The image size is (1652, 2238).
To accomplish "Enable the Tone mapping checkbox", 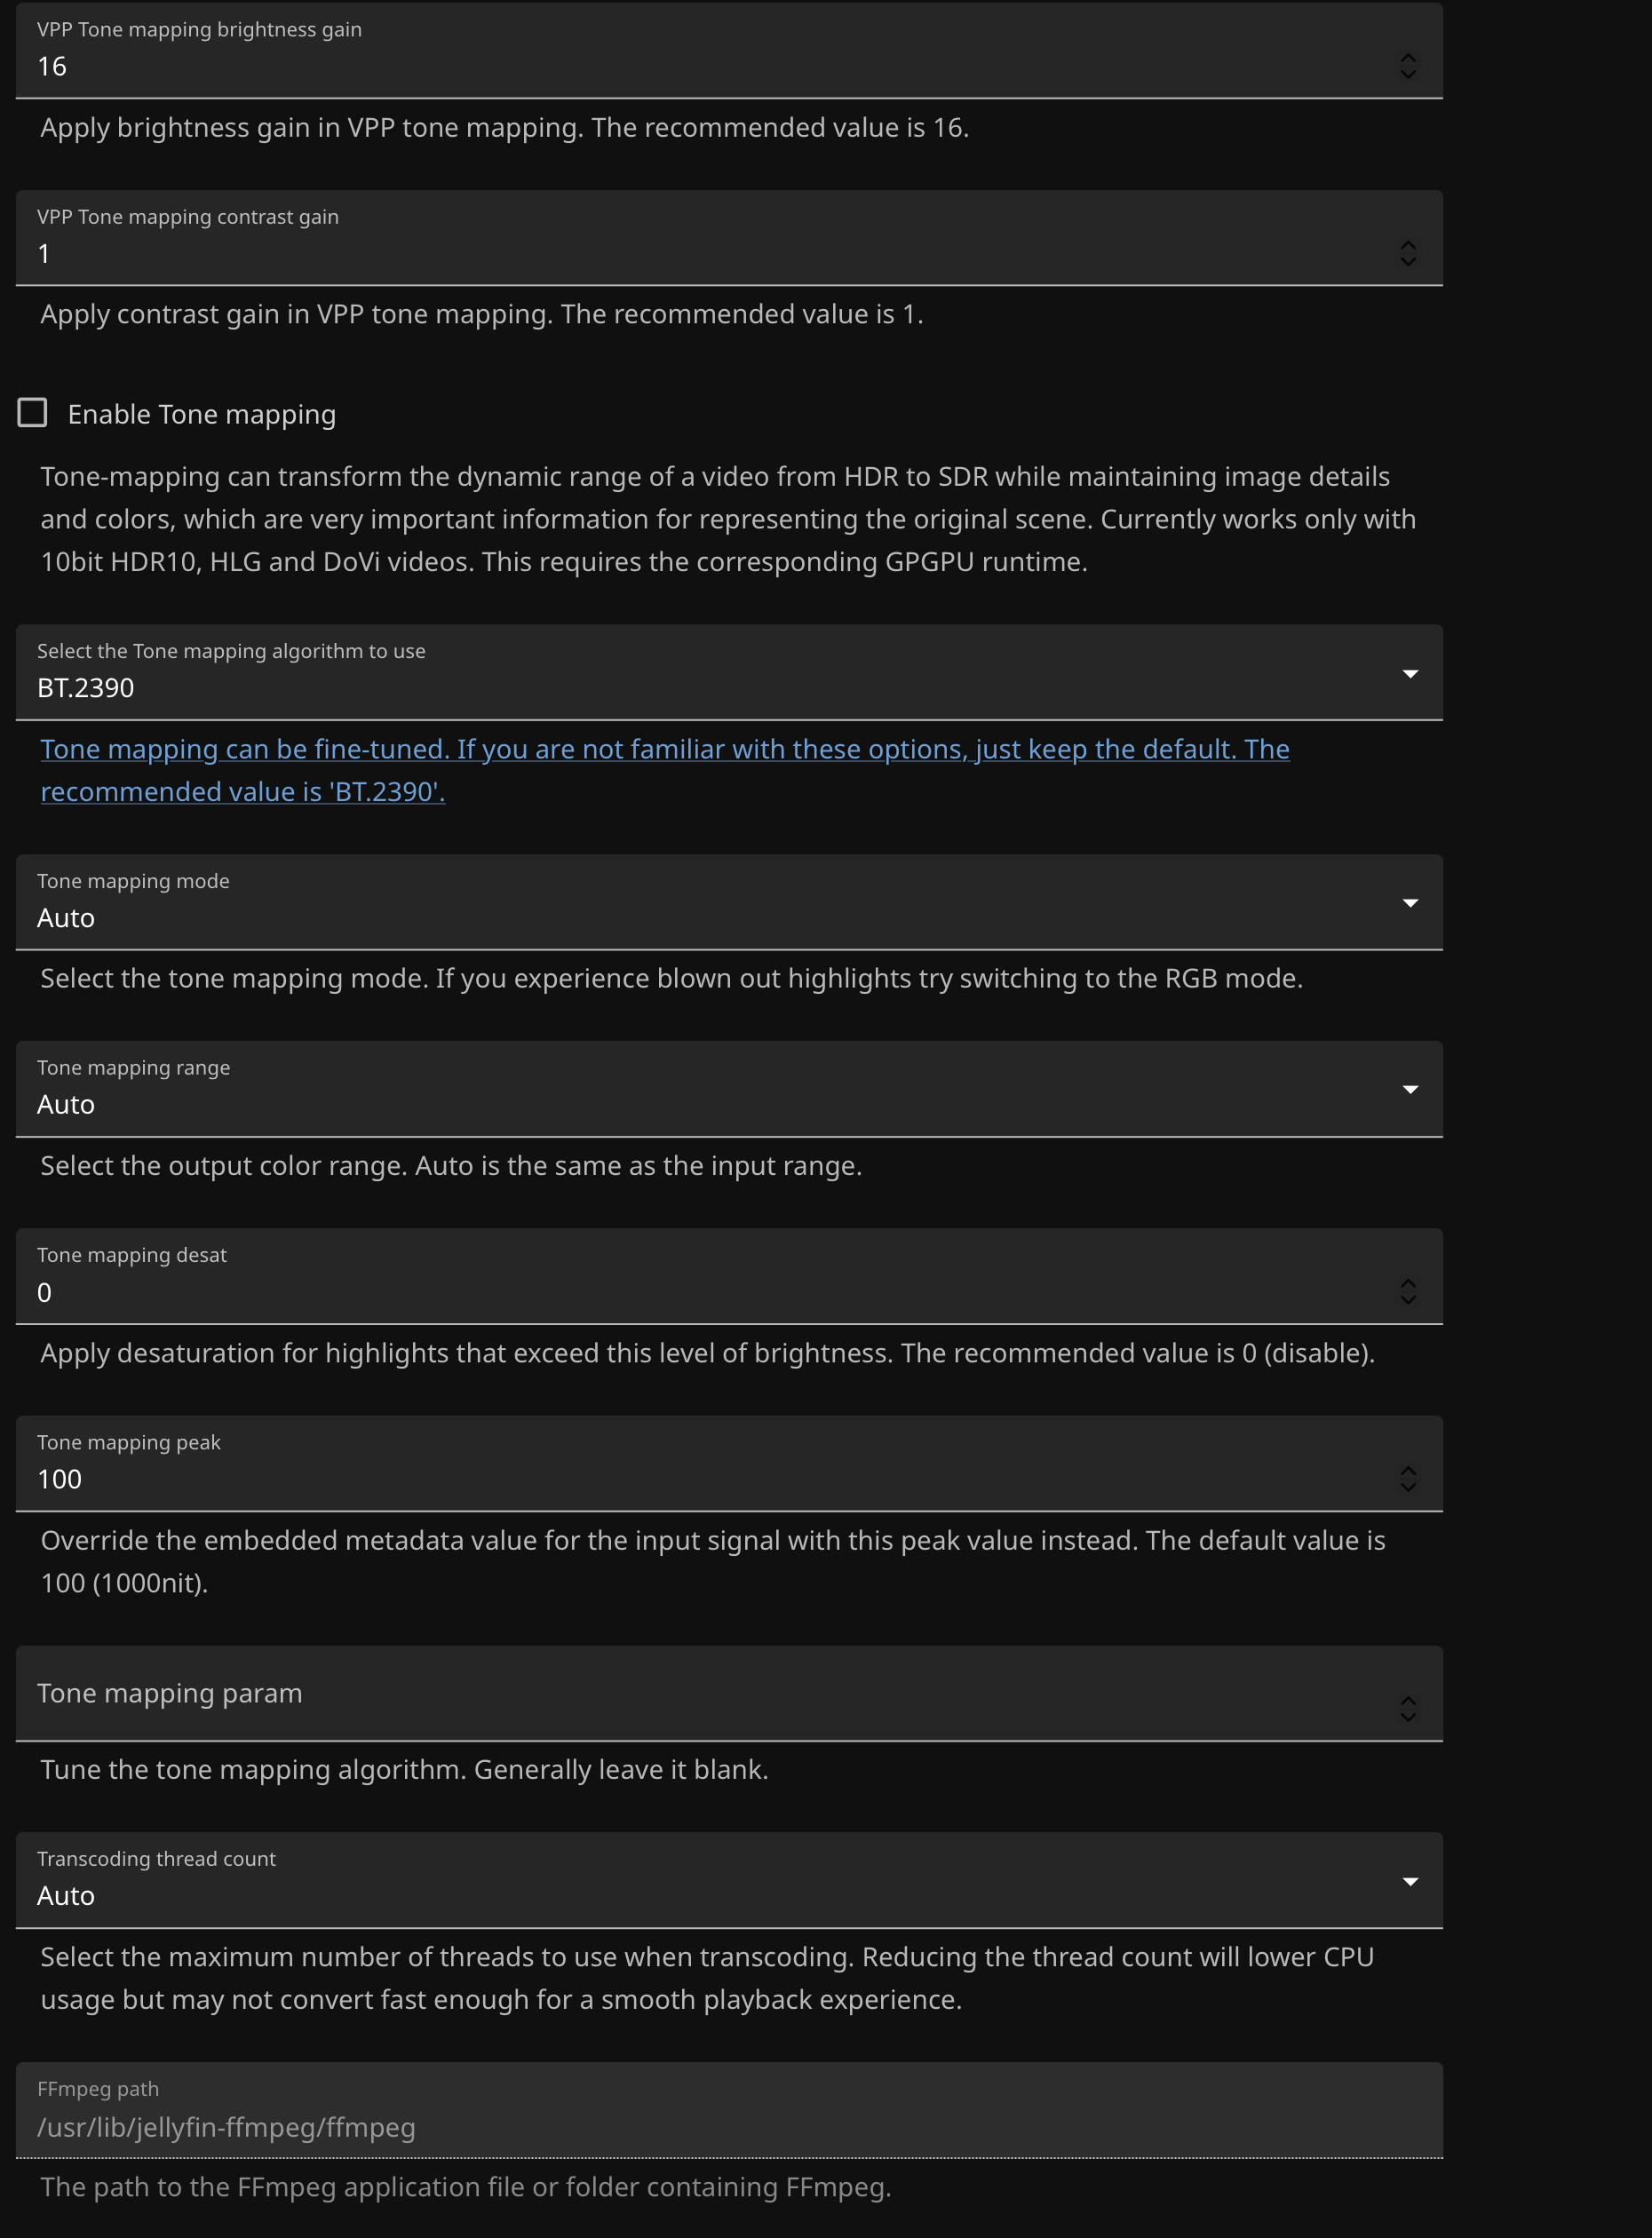I will pyautogui.click(x=33, y=413).
